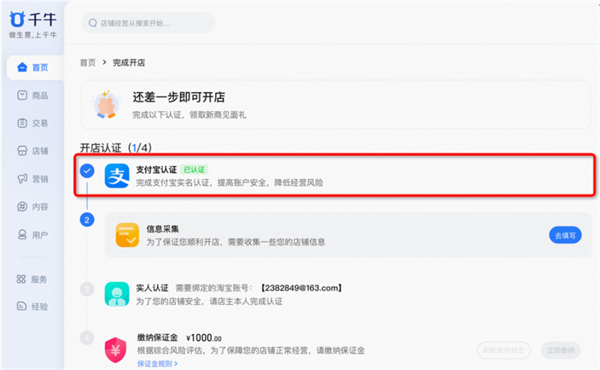Click the orange 信息采集 form icon
The height and width of the screenshot is (370, 600).
coord(127,235)
